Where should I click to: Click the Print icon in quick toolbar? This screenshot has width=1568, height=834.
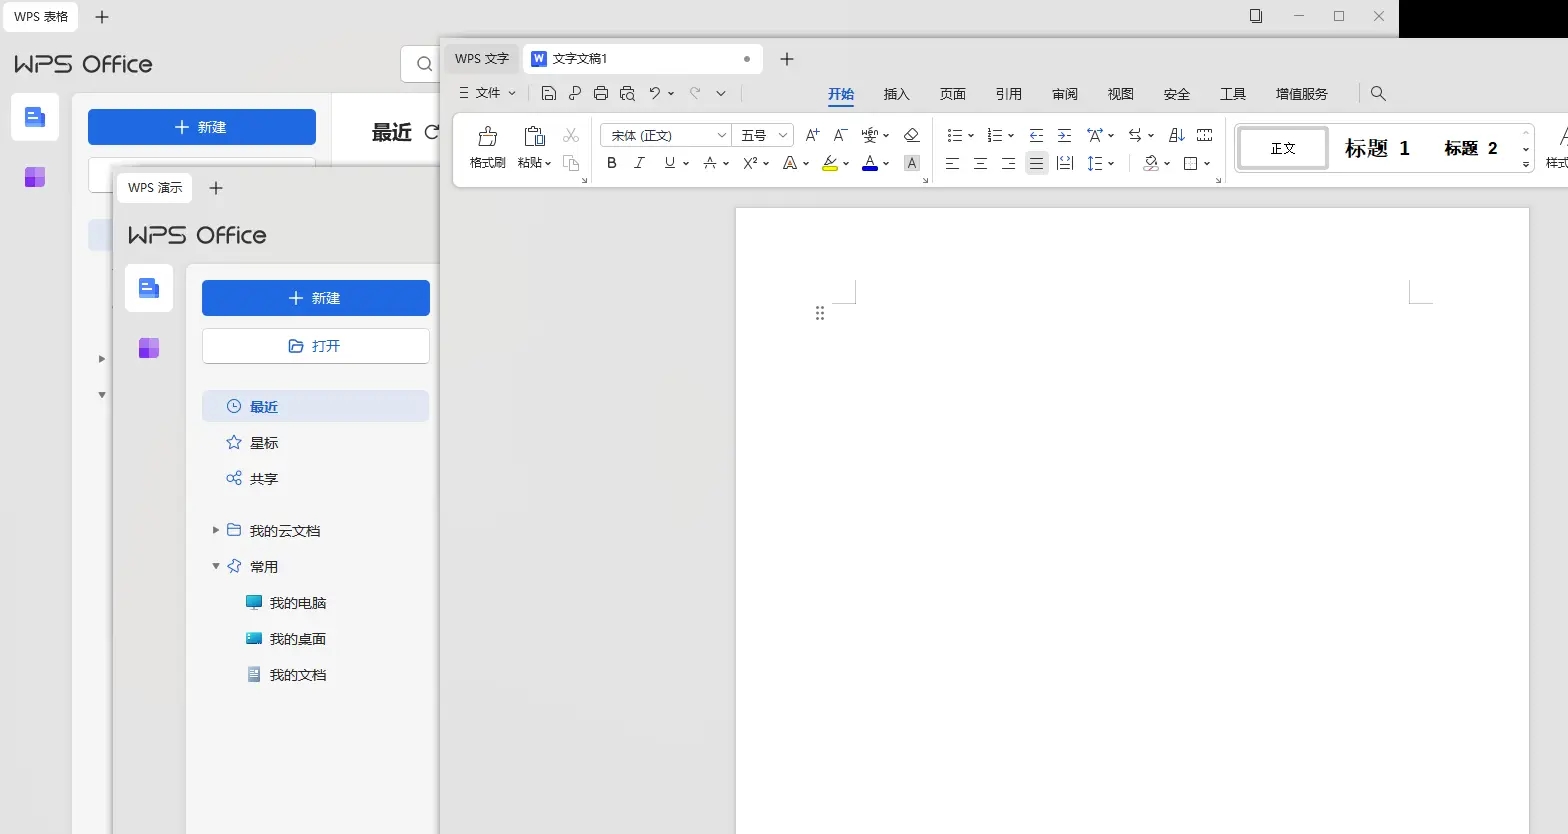[600, 93]
